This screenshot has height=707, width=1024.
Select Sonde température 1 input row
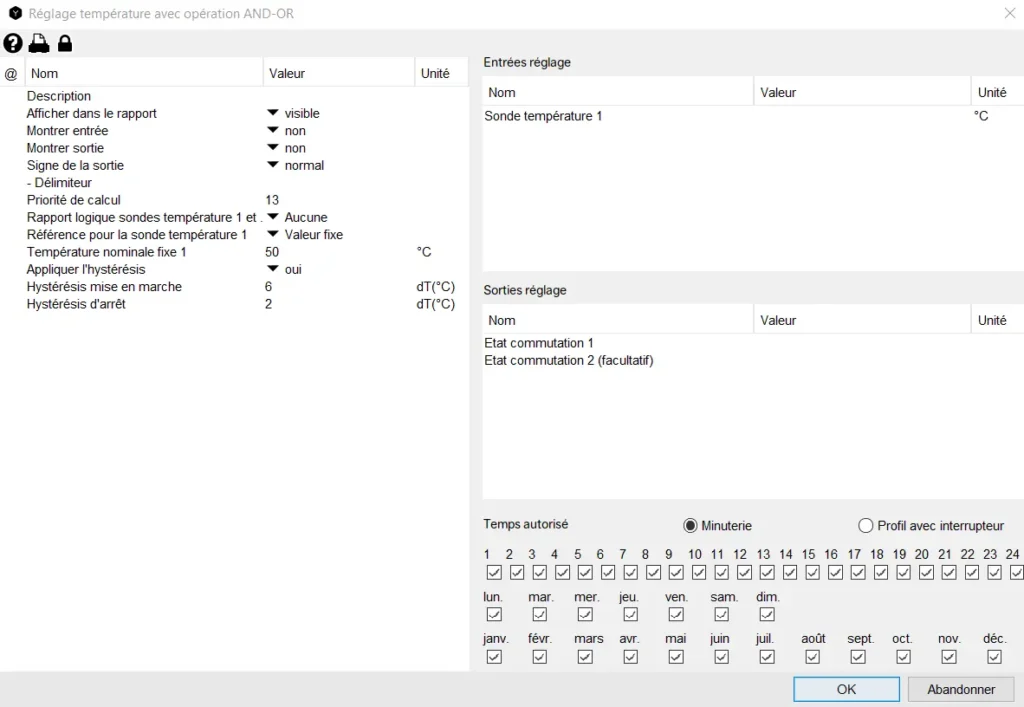tap(544, 116)
